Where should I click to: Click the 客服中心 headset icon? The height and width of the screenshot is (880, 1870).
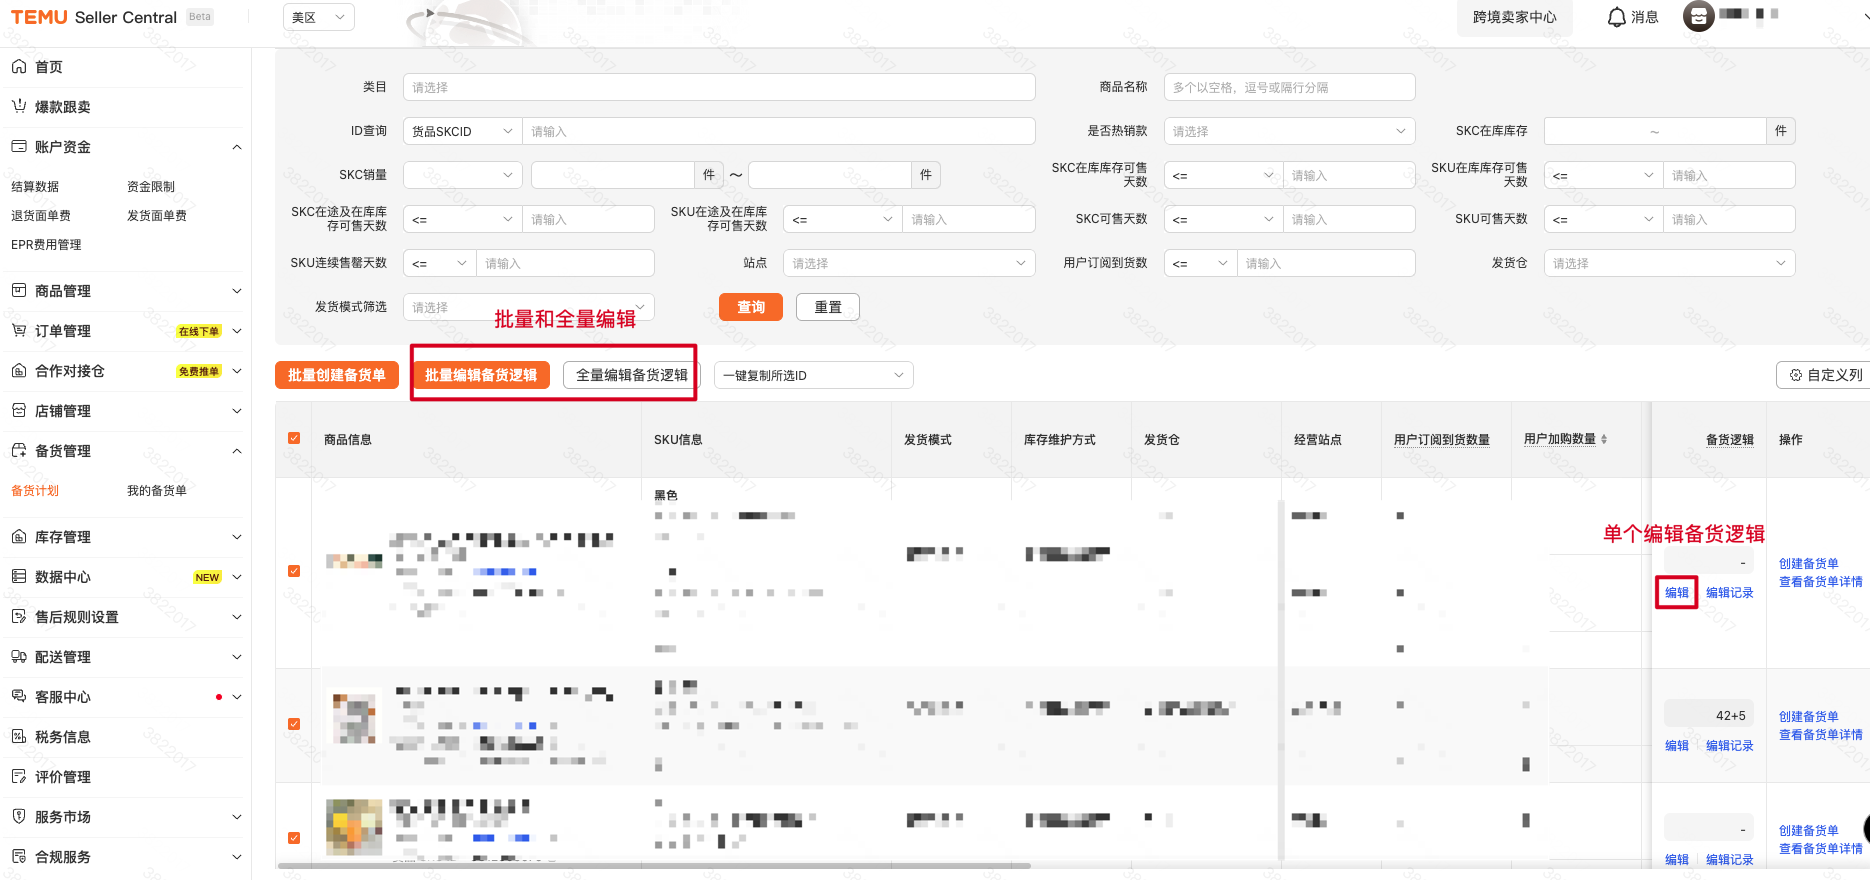coord(19,697)
